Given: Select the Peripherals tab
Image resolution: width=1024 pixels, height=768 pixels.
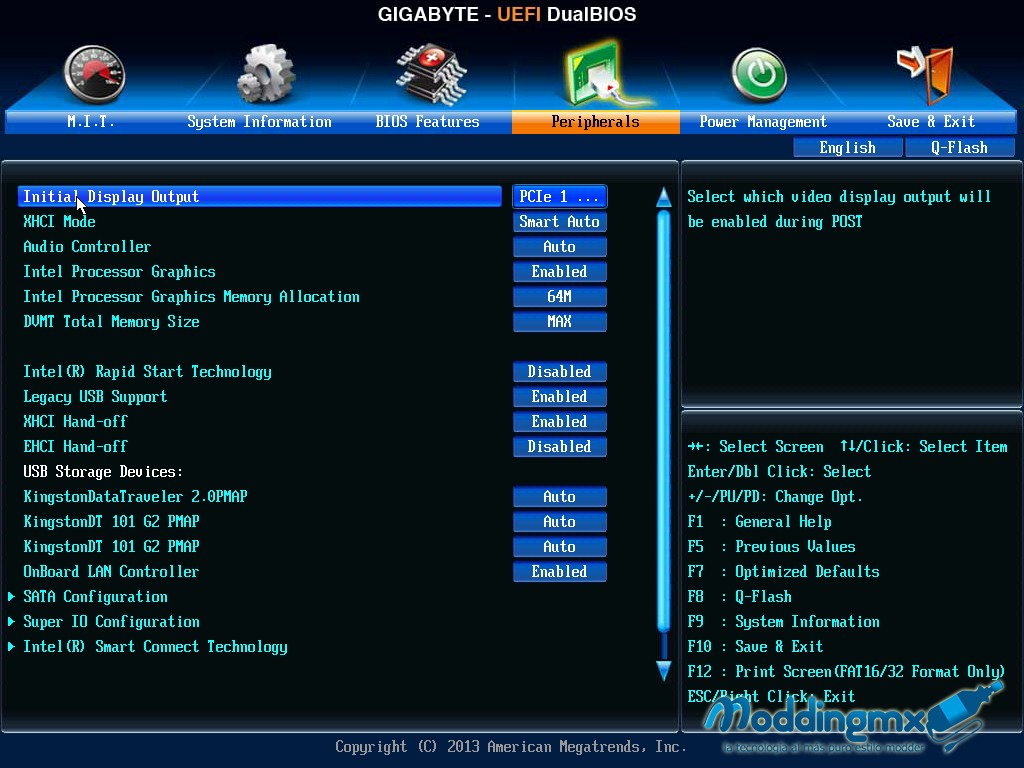Looking at the screenshot, I should [596, 121].
